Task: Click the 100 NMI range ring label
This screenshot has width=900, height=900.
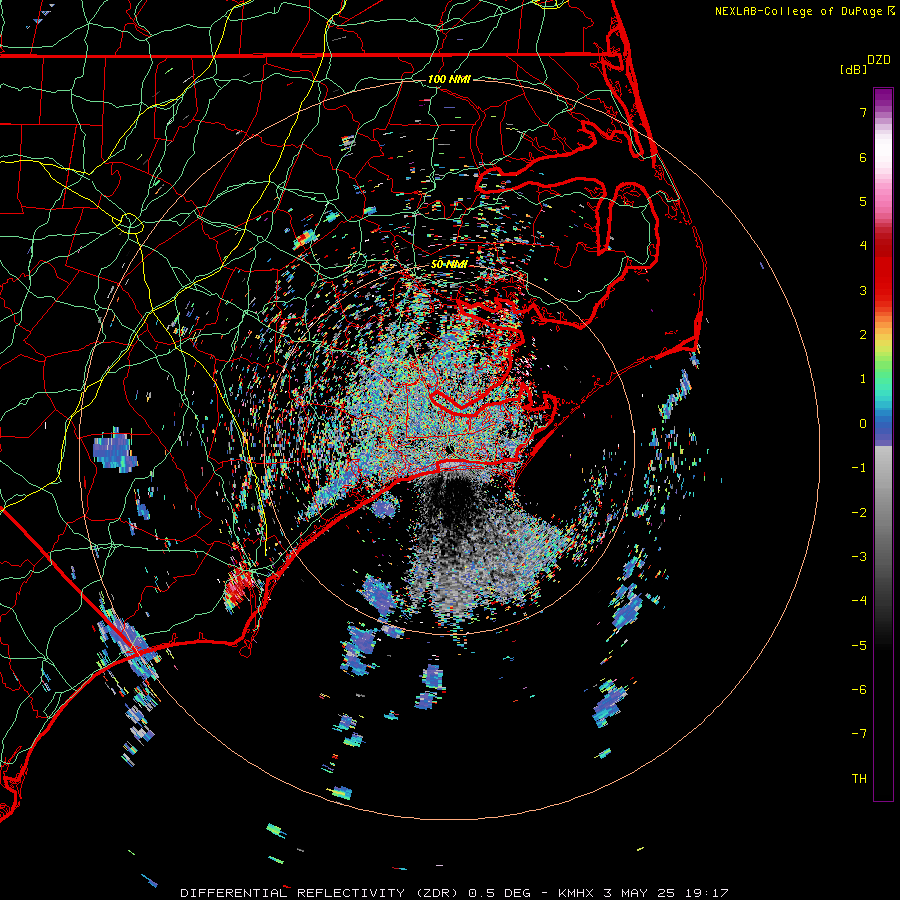Action: [x=449, y=79]
